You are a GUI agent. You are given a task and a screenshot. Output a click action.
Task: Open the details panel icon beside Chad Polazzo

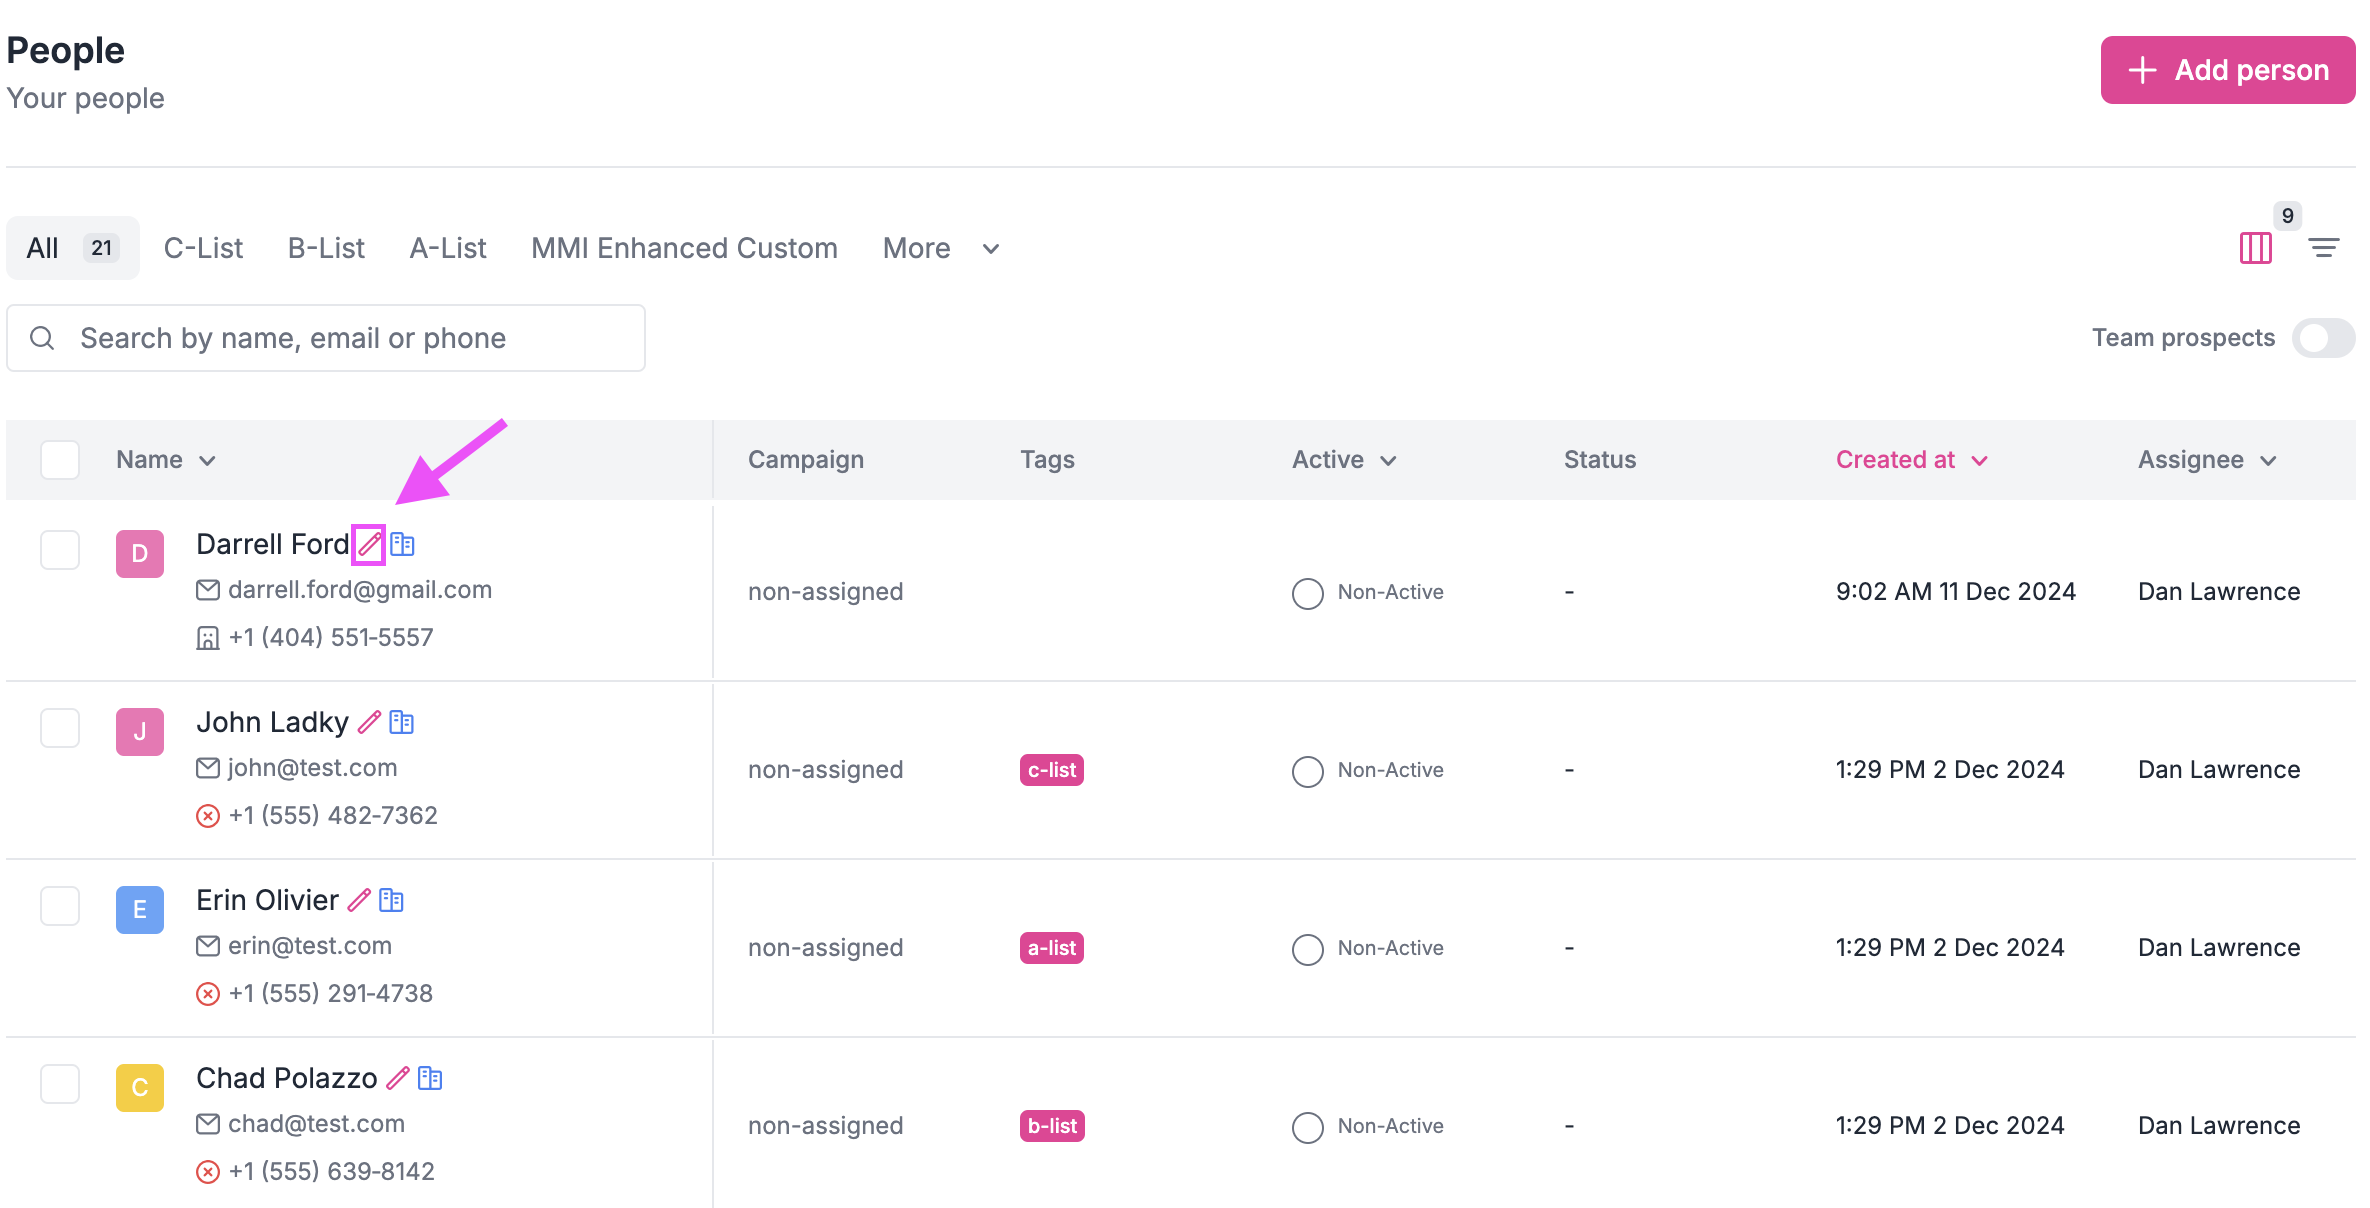[430, 1078]
